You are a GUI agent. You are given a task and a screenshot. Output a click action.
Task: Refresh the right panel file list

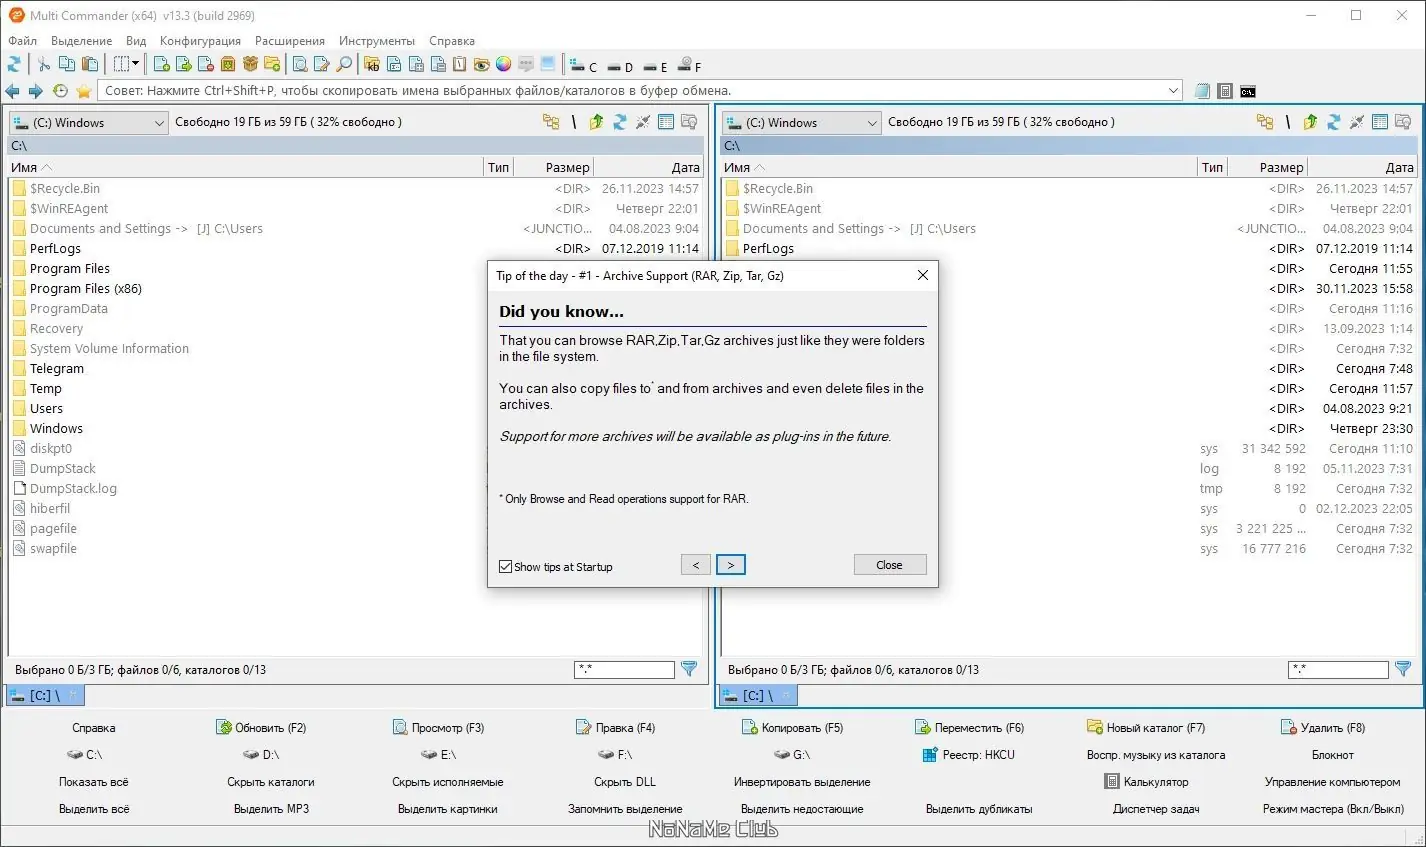[1334, 122]
